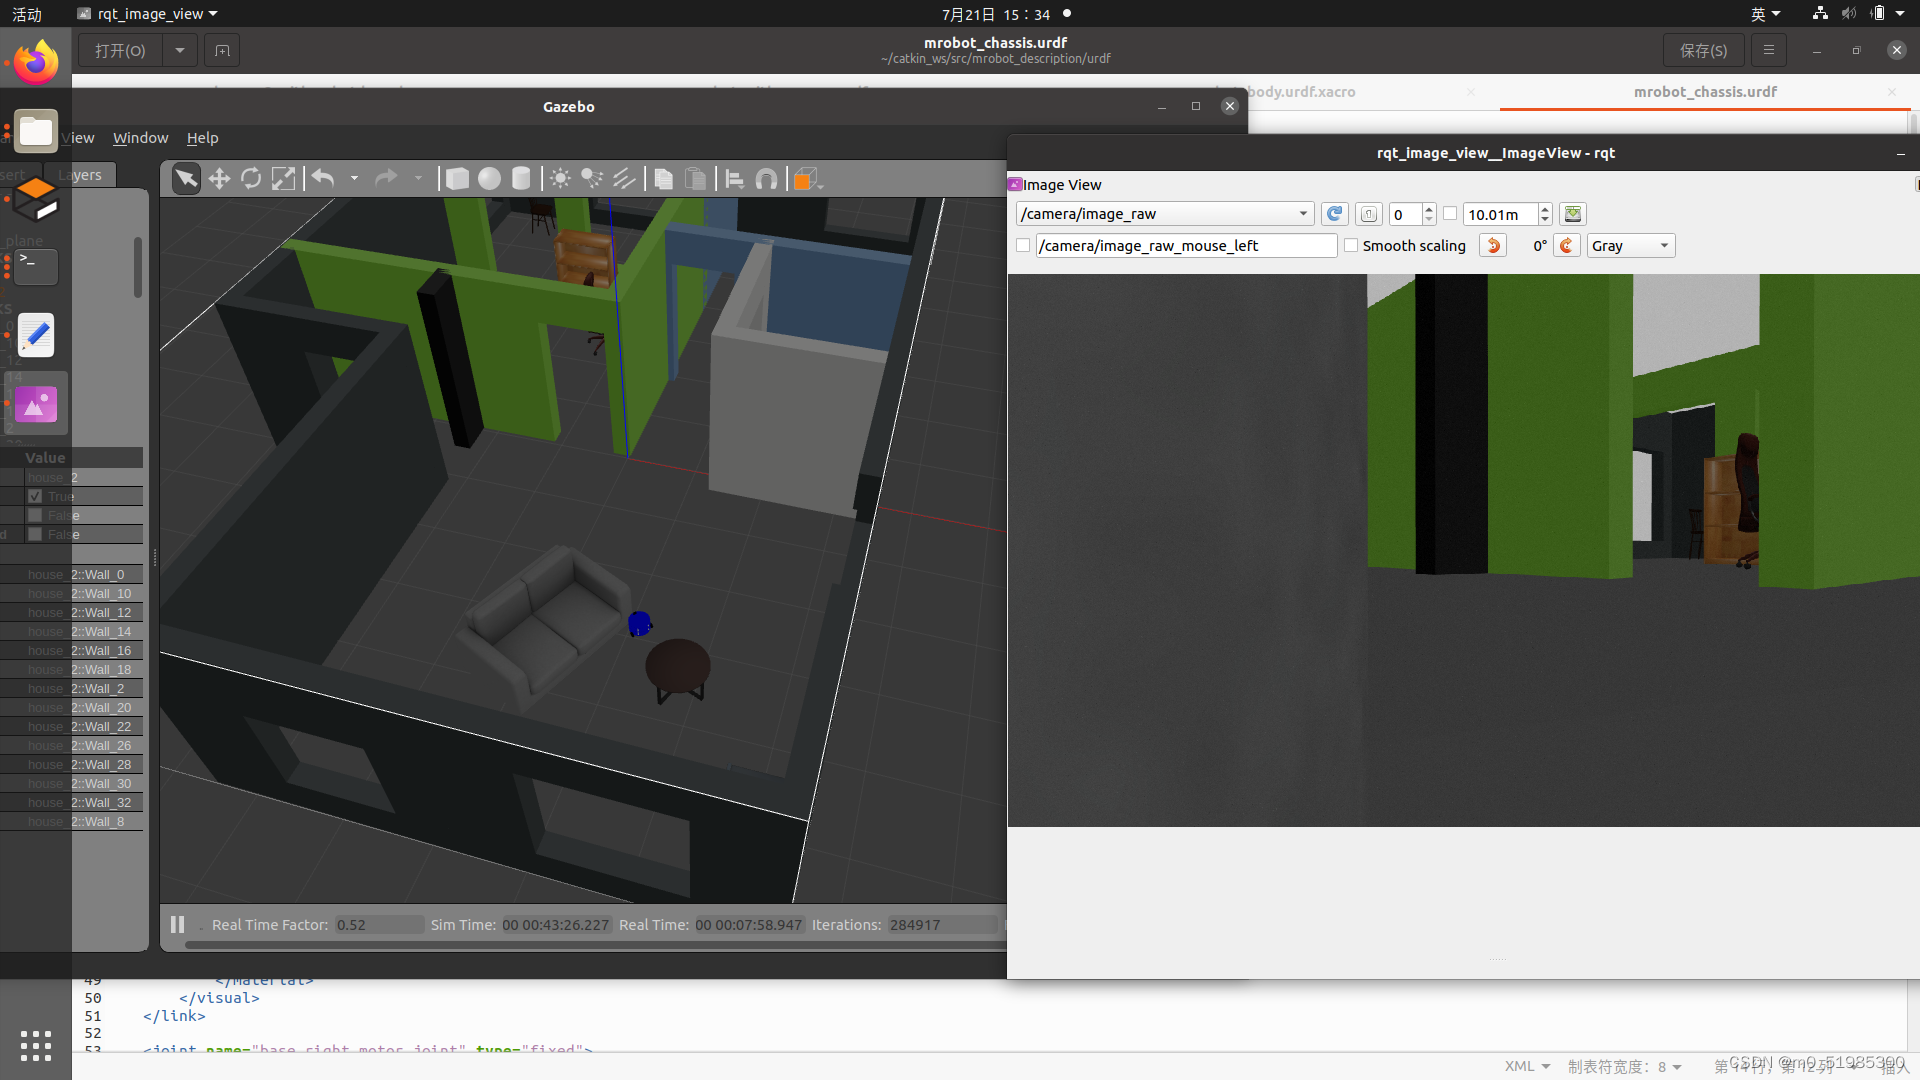Viewport: 1920px width, 1080px height.
Task: Click the zoom value field showing 0
Action: (x=1405, y=214)
